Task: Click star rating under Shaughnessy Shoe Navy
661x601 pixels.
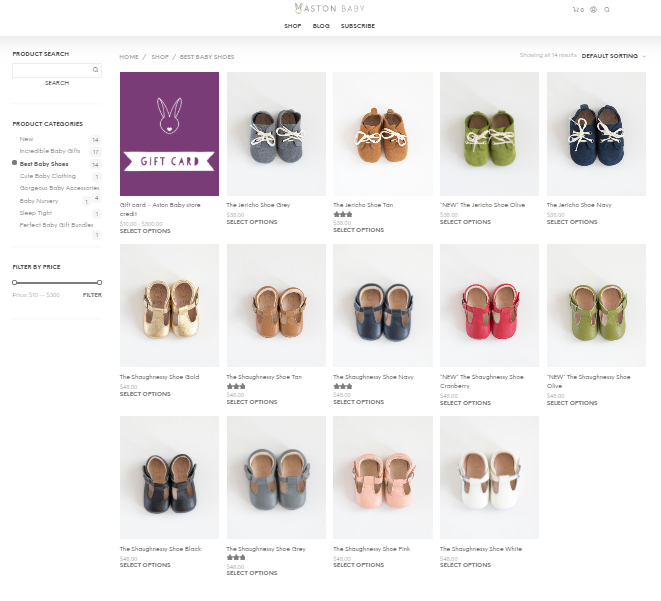Action: (343, 386)
